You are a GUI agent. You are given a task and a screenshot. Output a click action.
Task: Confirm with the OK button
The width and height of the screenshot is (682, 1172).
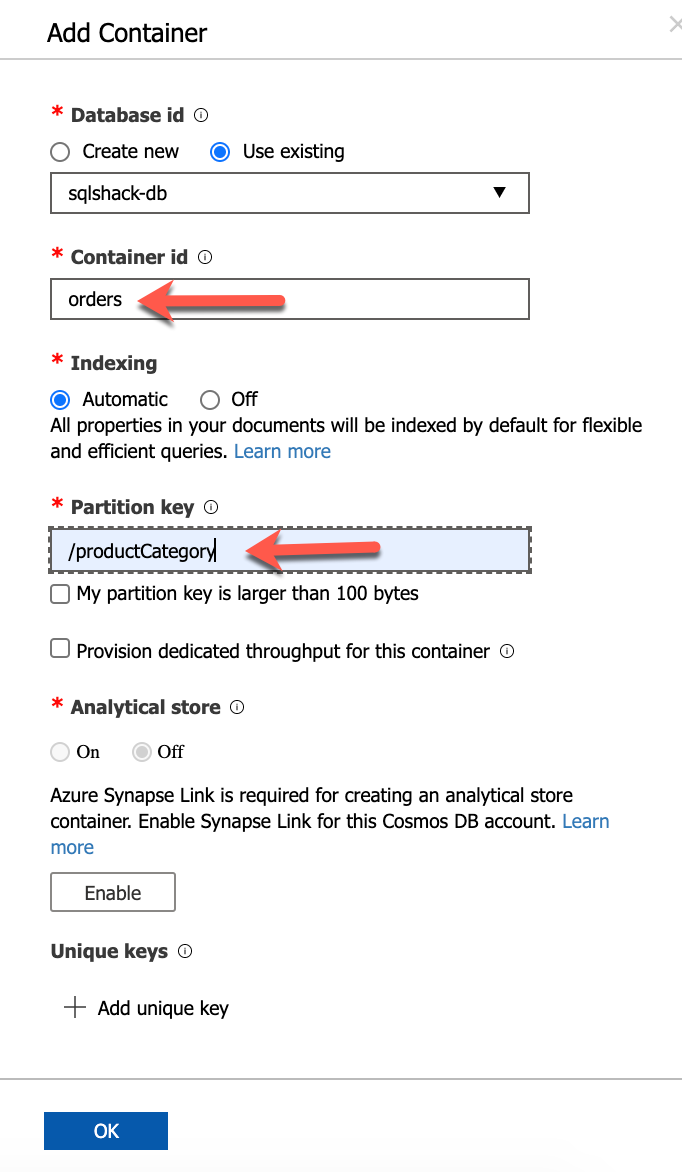(106, 1131)
